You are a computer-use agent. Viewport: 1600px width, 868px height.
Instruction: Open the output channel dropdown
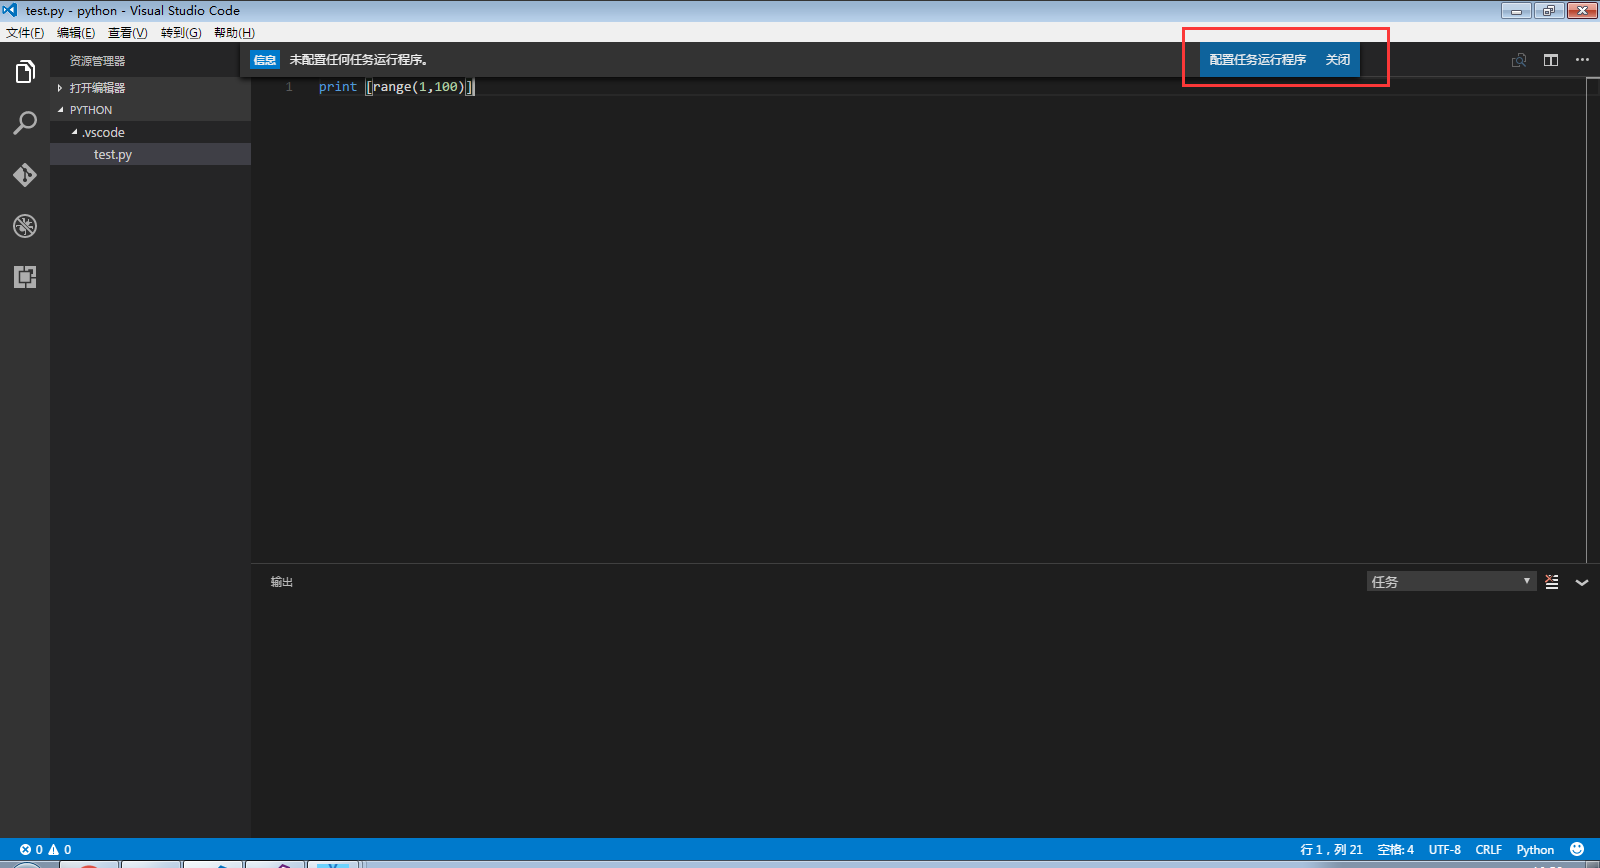(1451, 581)
